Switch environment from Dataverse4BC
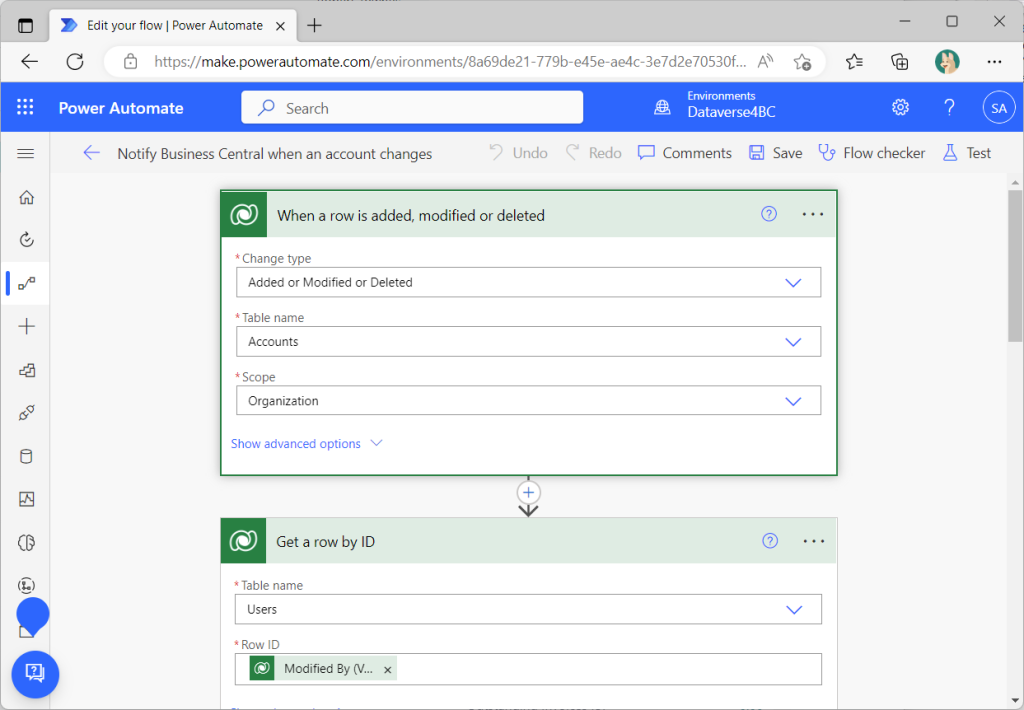Viewport: 1024px width, 710px height. 731,105
